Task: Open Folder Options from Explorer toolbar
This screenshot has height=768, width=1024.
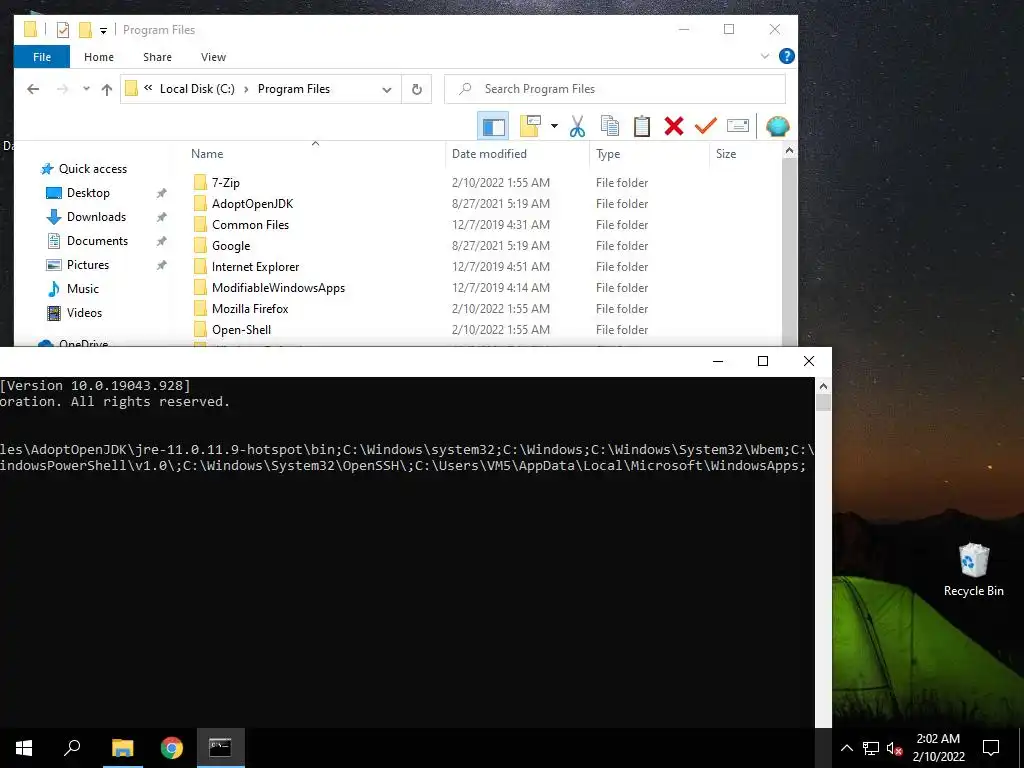Action: (530, 126)
